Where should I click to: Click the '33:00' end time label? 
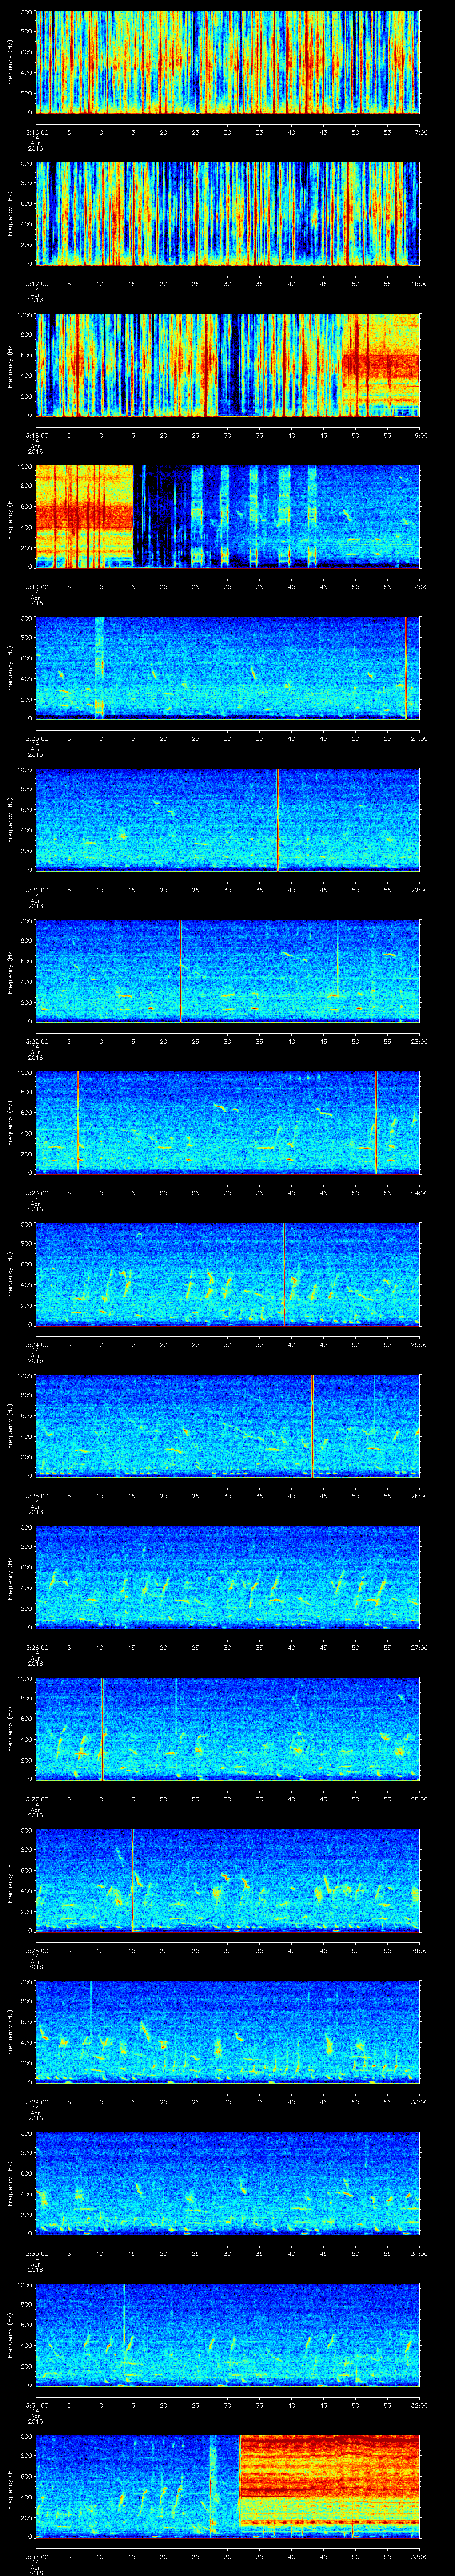[x=420, y=2557]
